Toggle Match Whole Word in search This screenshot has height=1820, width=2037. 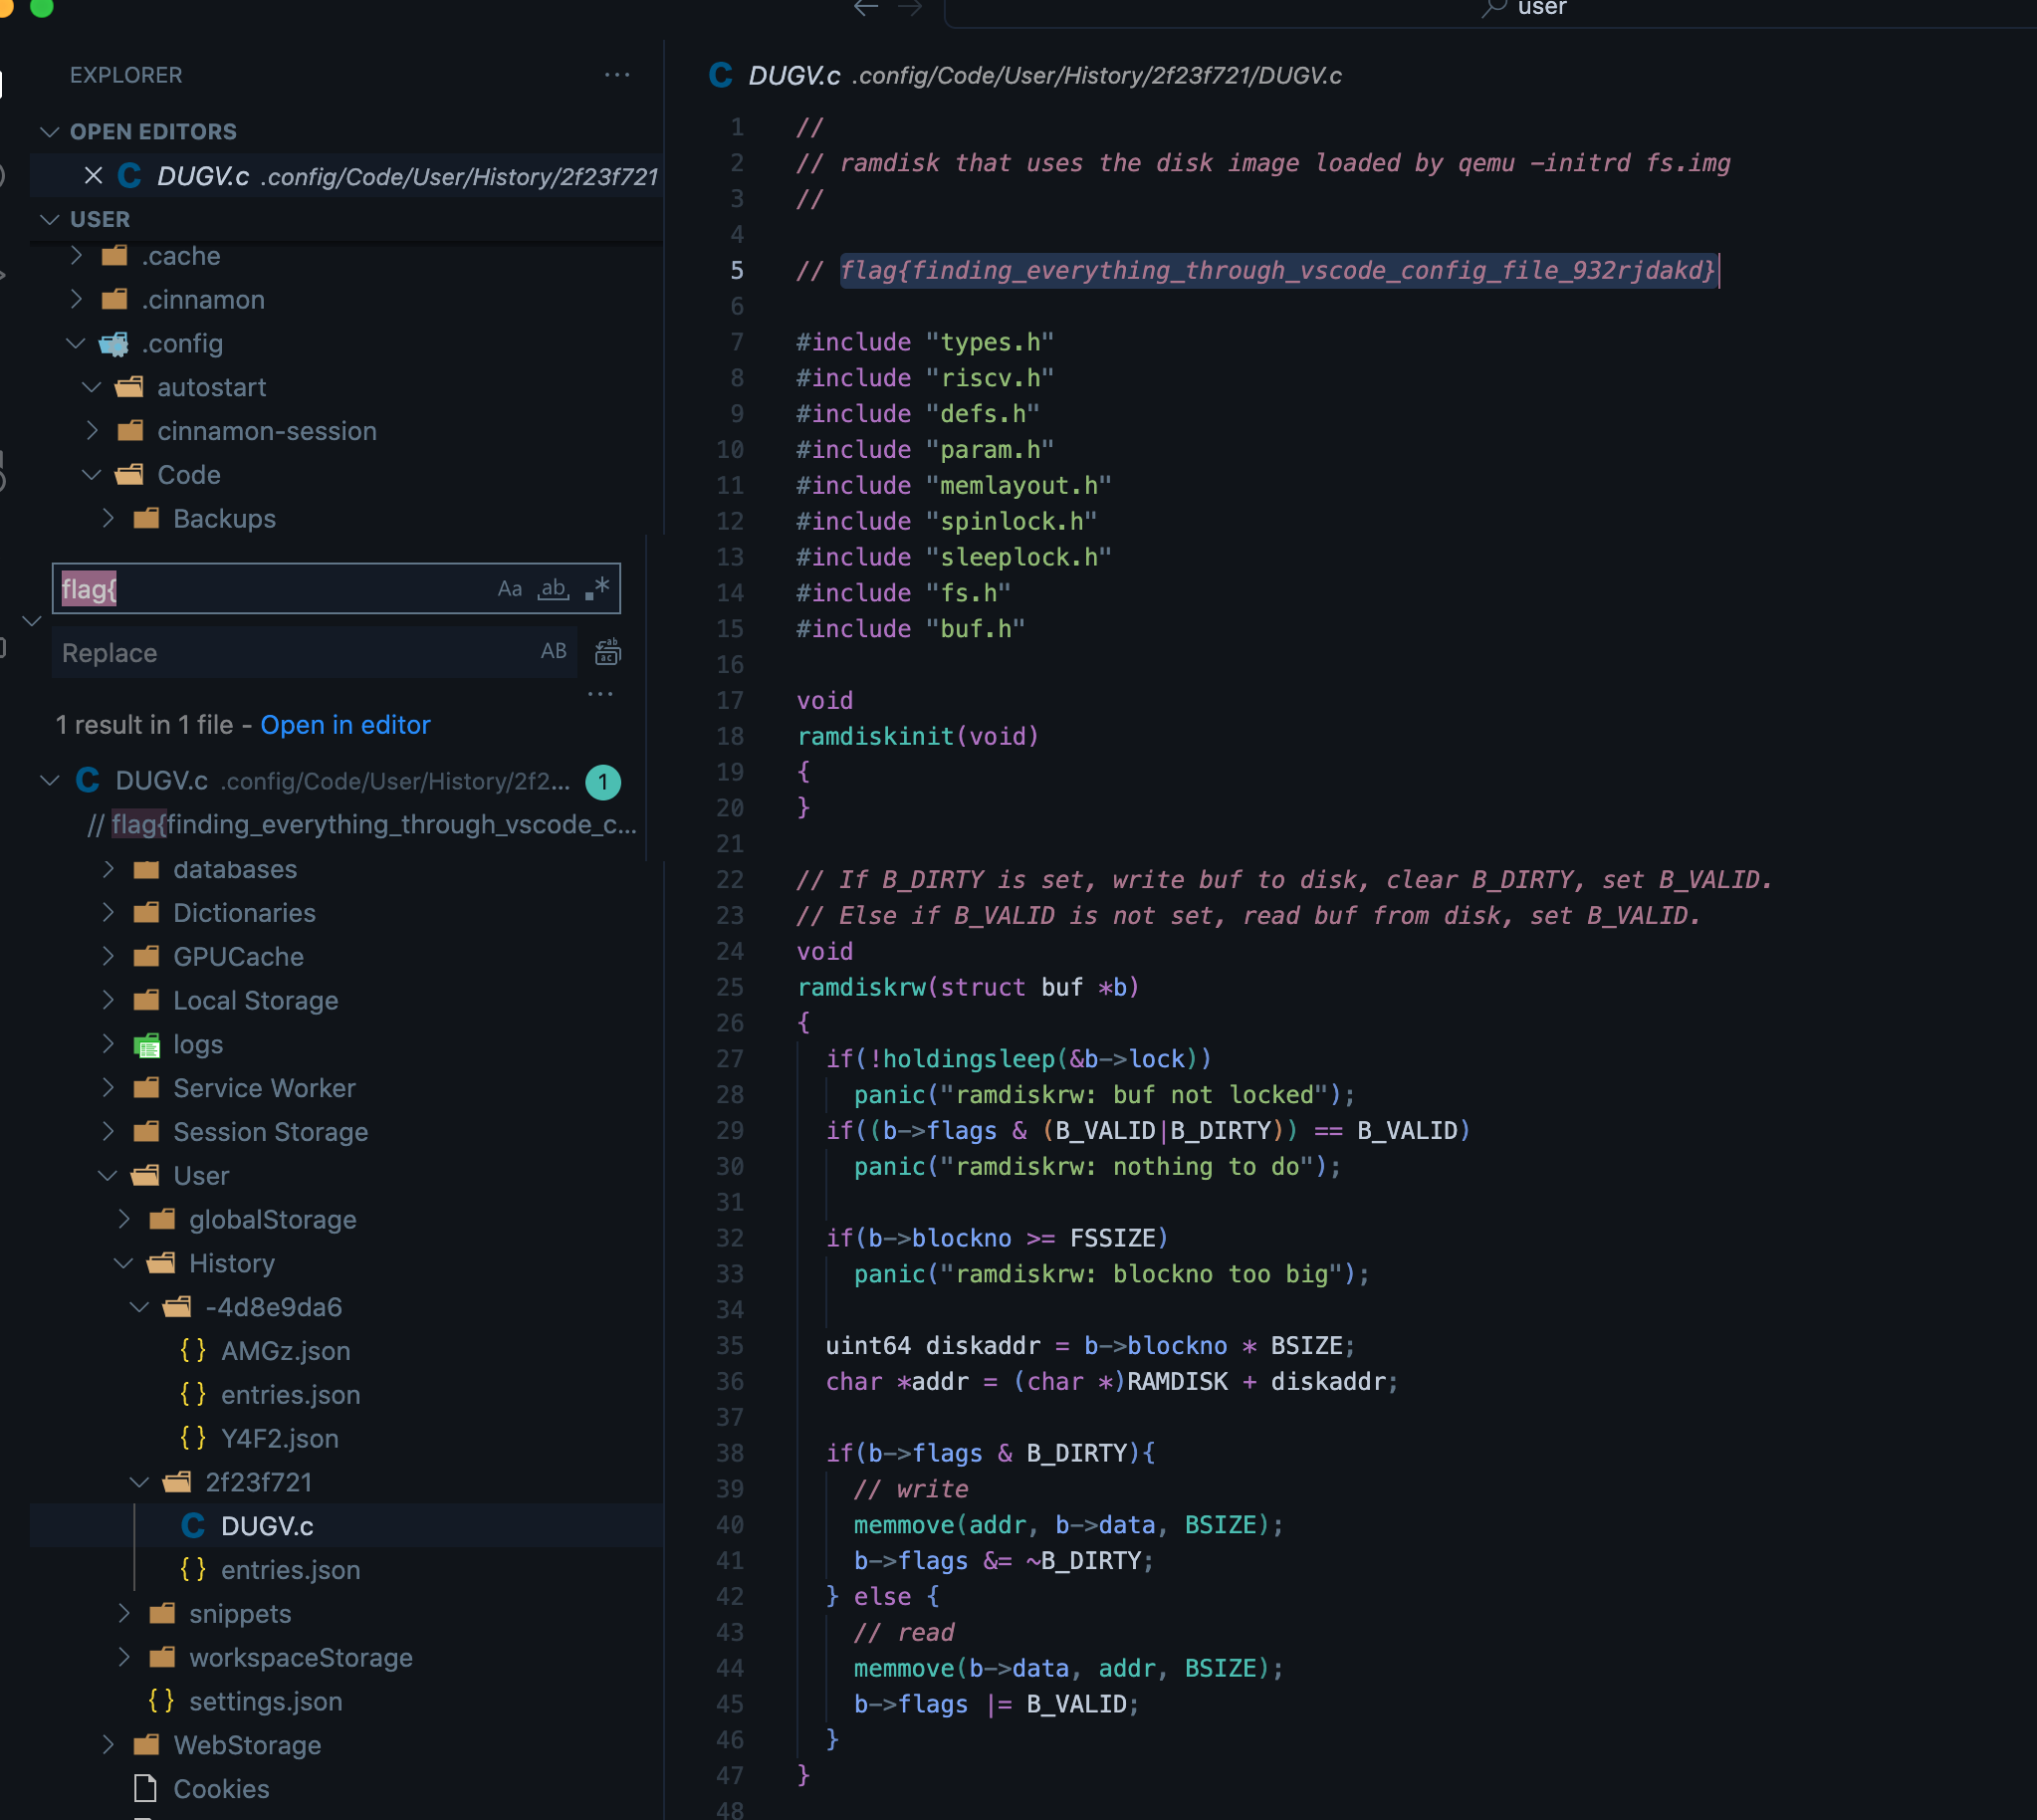tap(553, 589)
